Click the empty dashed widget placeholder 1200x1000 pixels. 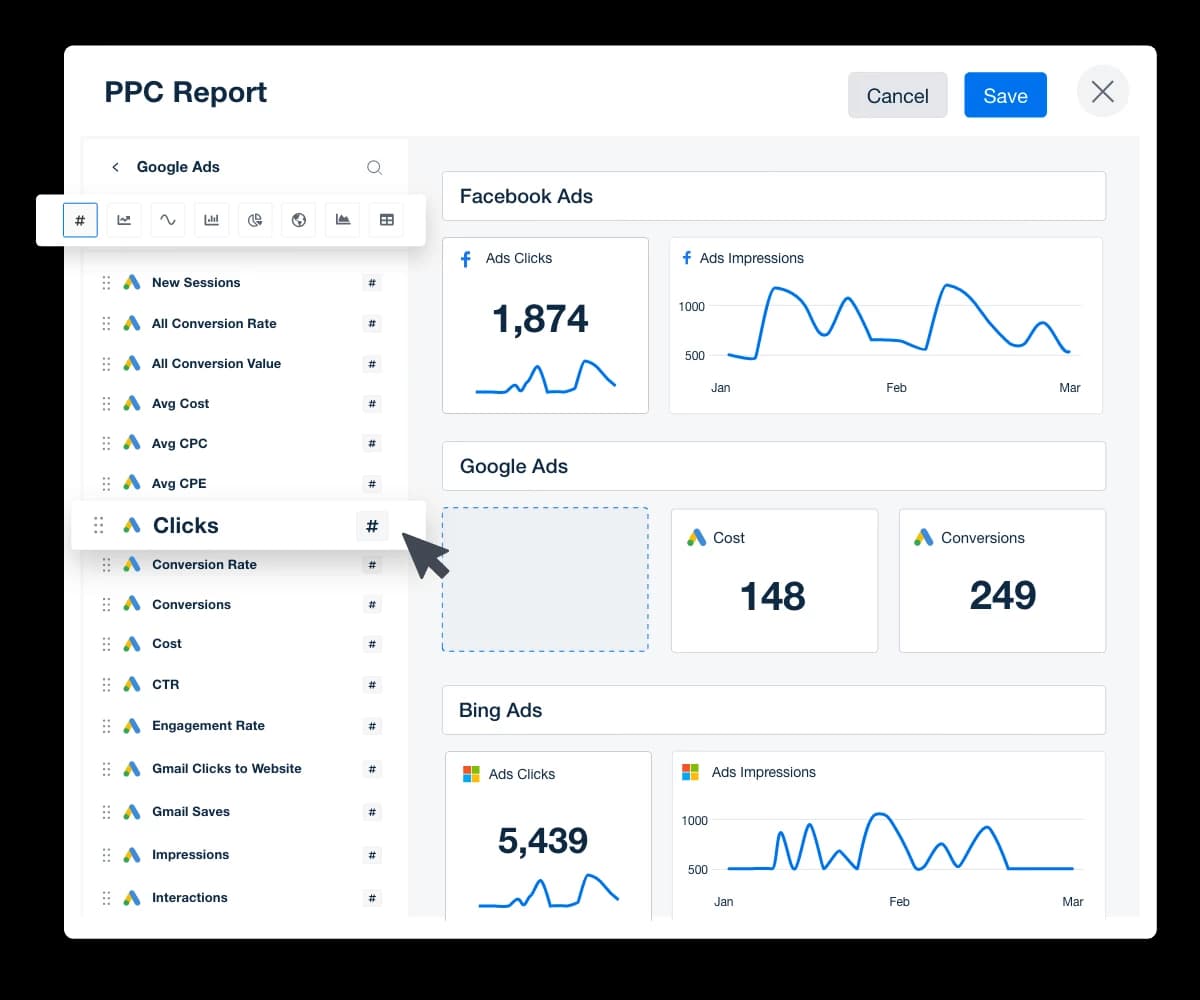pyautogui.click(x=545, y=579)
